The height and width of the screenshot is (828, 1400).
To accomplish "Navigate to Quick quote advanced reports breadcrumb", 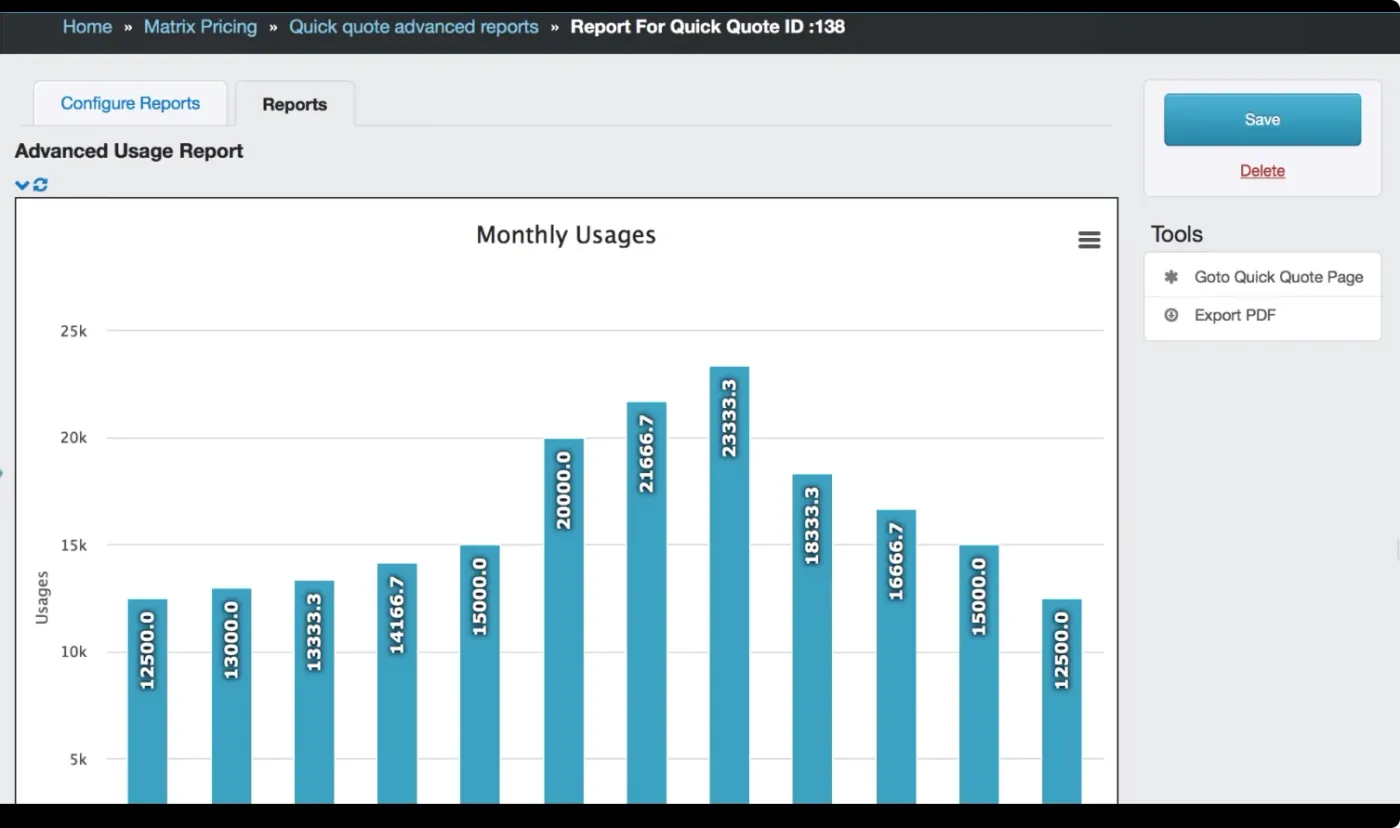I will pos(414,27).
